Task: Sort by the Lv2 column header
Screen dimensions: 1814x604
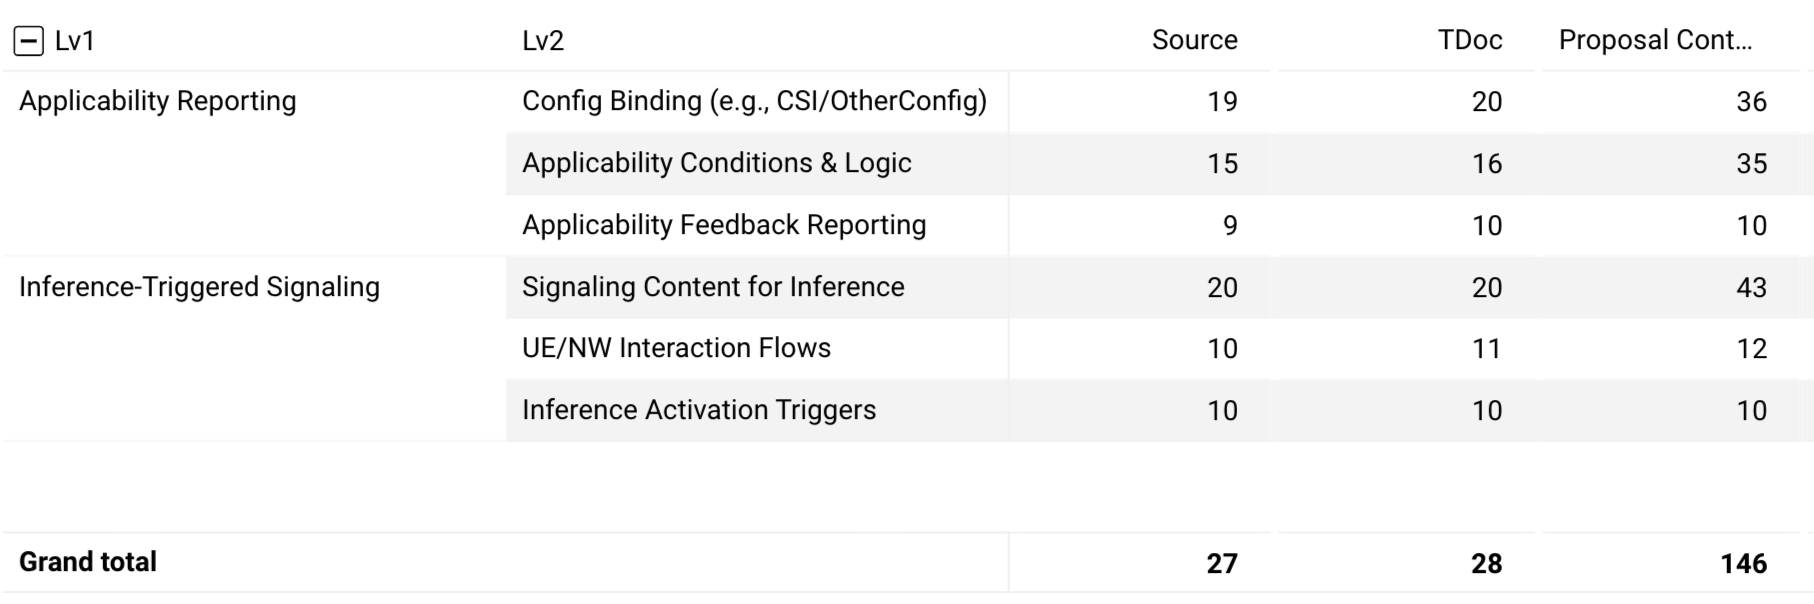Action: (543, 41)
